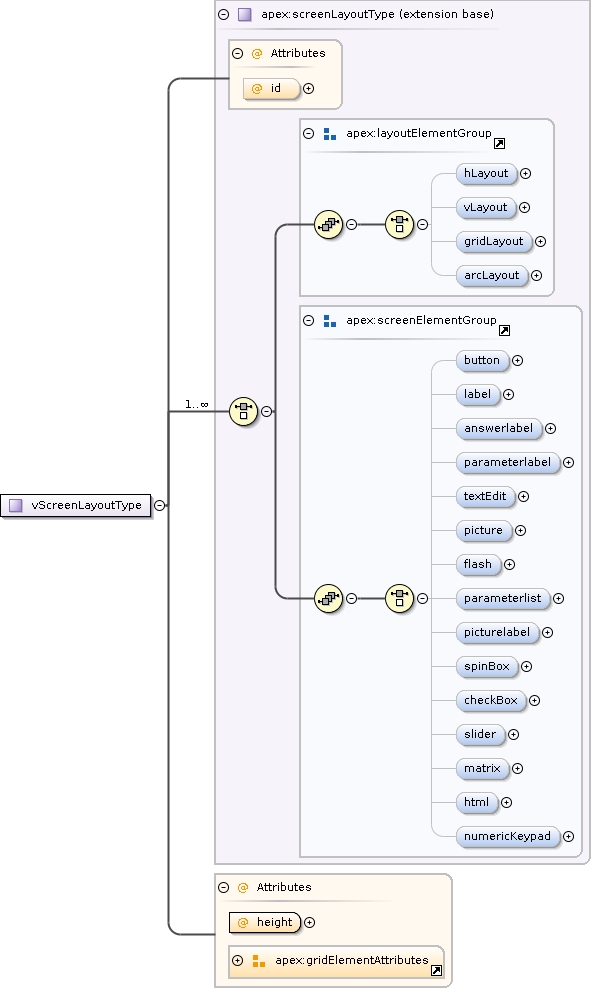Follow the apex:screenElementGroup reference arrow icon
Viewport: 592px width, 989px height.
(504, 331)
